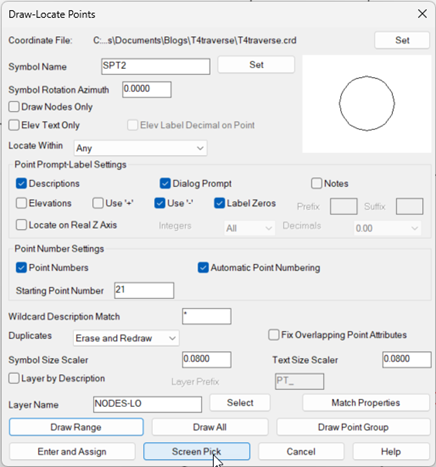The height and width of the screenshot is (467, 436).
Task: Uncheck Dialog Prompt checkbox
Action: click(165, 184)
